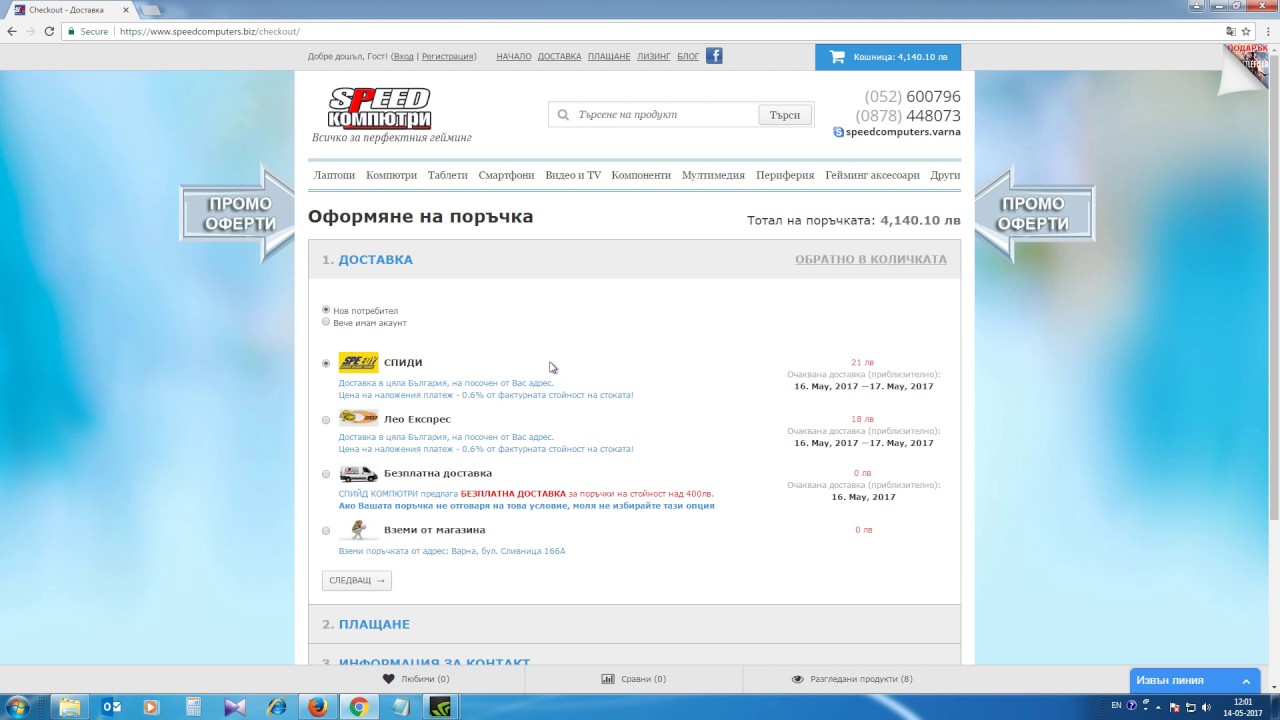Click the Лео Експрес courier logo
This screenshot has height=720, width=1280.
tap(358, 418)
